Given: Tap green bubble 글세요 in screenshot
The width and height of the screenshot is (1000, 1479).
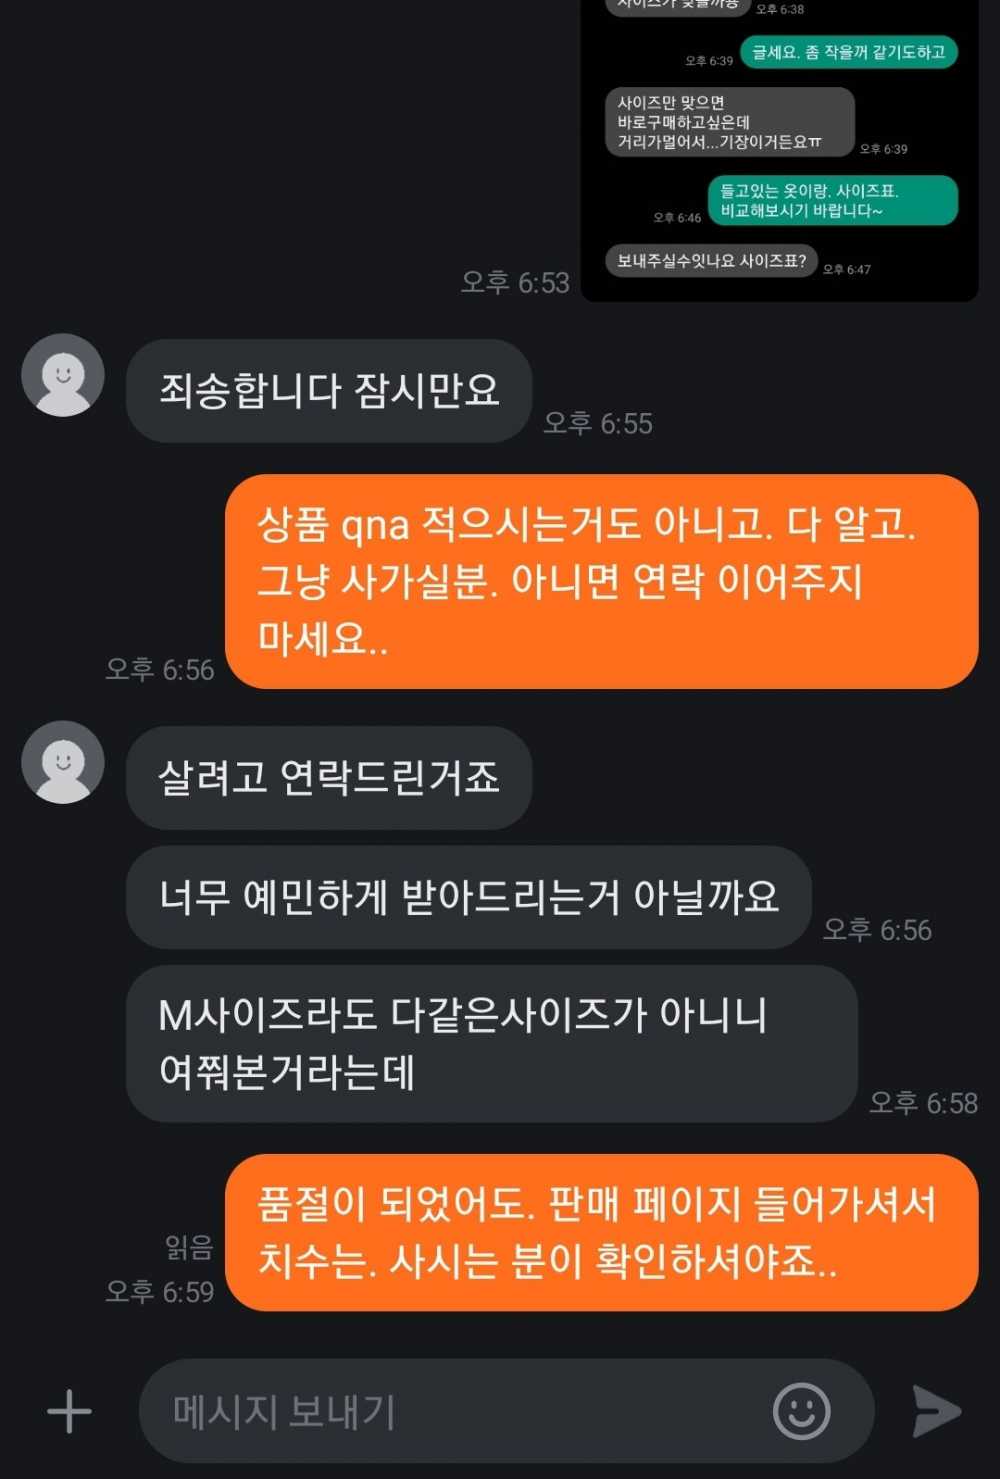Looking at the screenshot, I should (849, 52).
